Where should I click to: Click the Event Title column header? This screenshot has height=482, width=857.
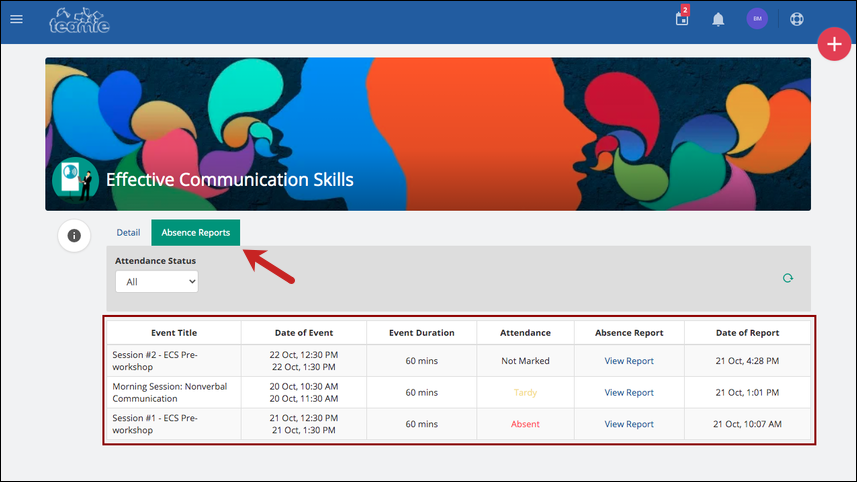click(174, 333)
